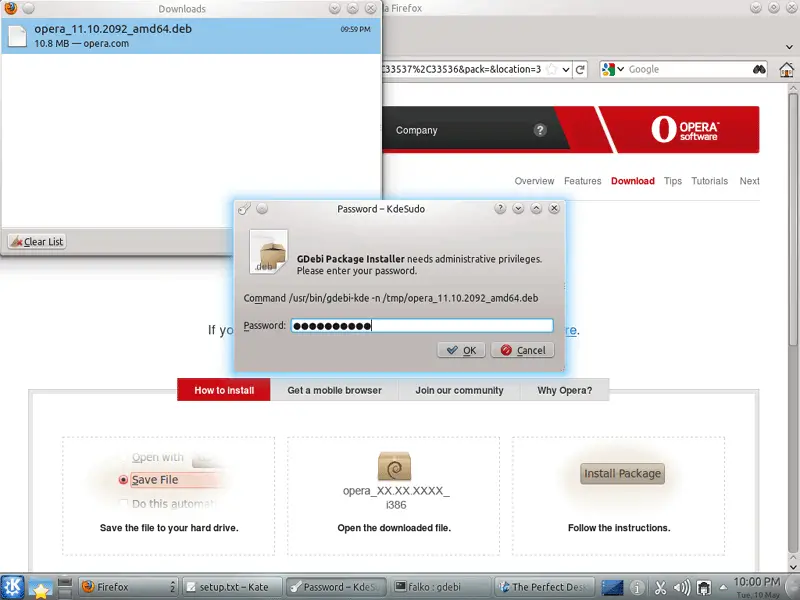Click the Firefox address bar URL
Viewport: 800px width, 600px height.
coord(462,69)
